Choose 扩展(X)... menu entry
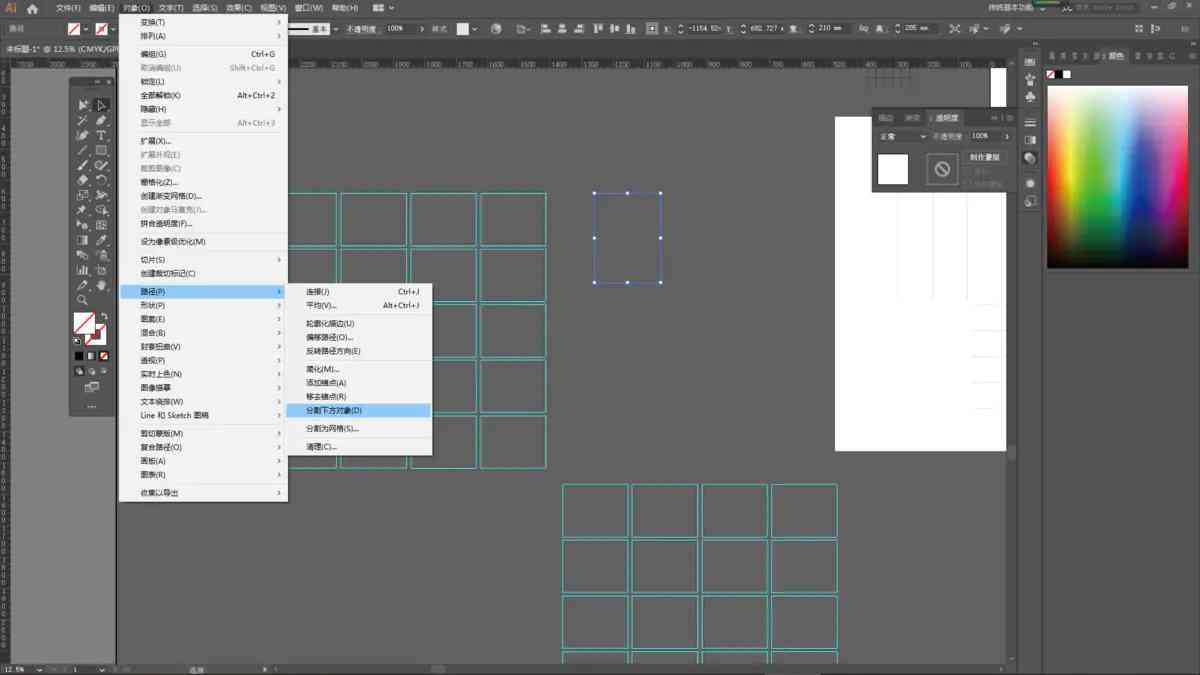The height and width of the screenshot is (675, 1200). (203, 141)
